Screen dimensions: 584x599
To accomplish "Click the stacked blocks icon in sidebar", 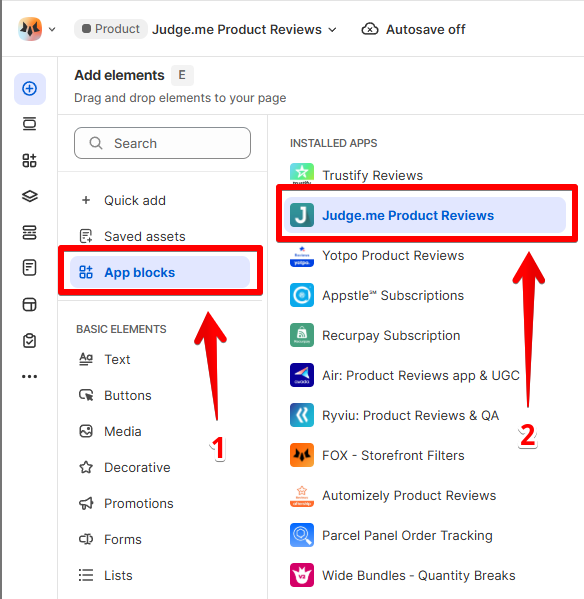I will click(x=30, y=232).
